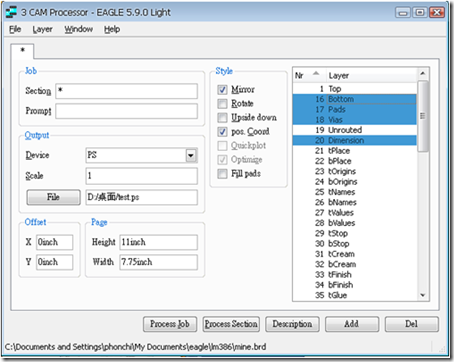Select layer 32 bCream
Screen dimensions: 454x362
tap(355, 264)
